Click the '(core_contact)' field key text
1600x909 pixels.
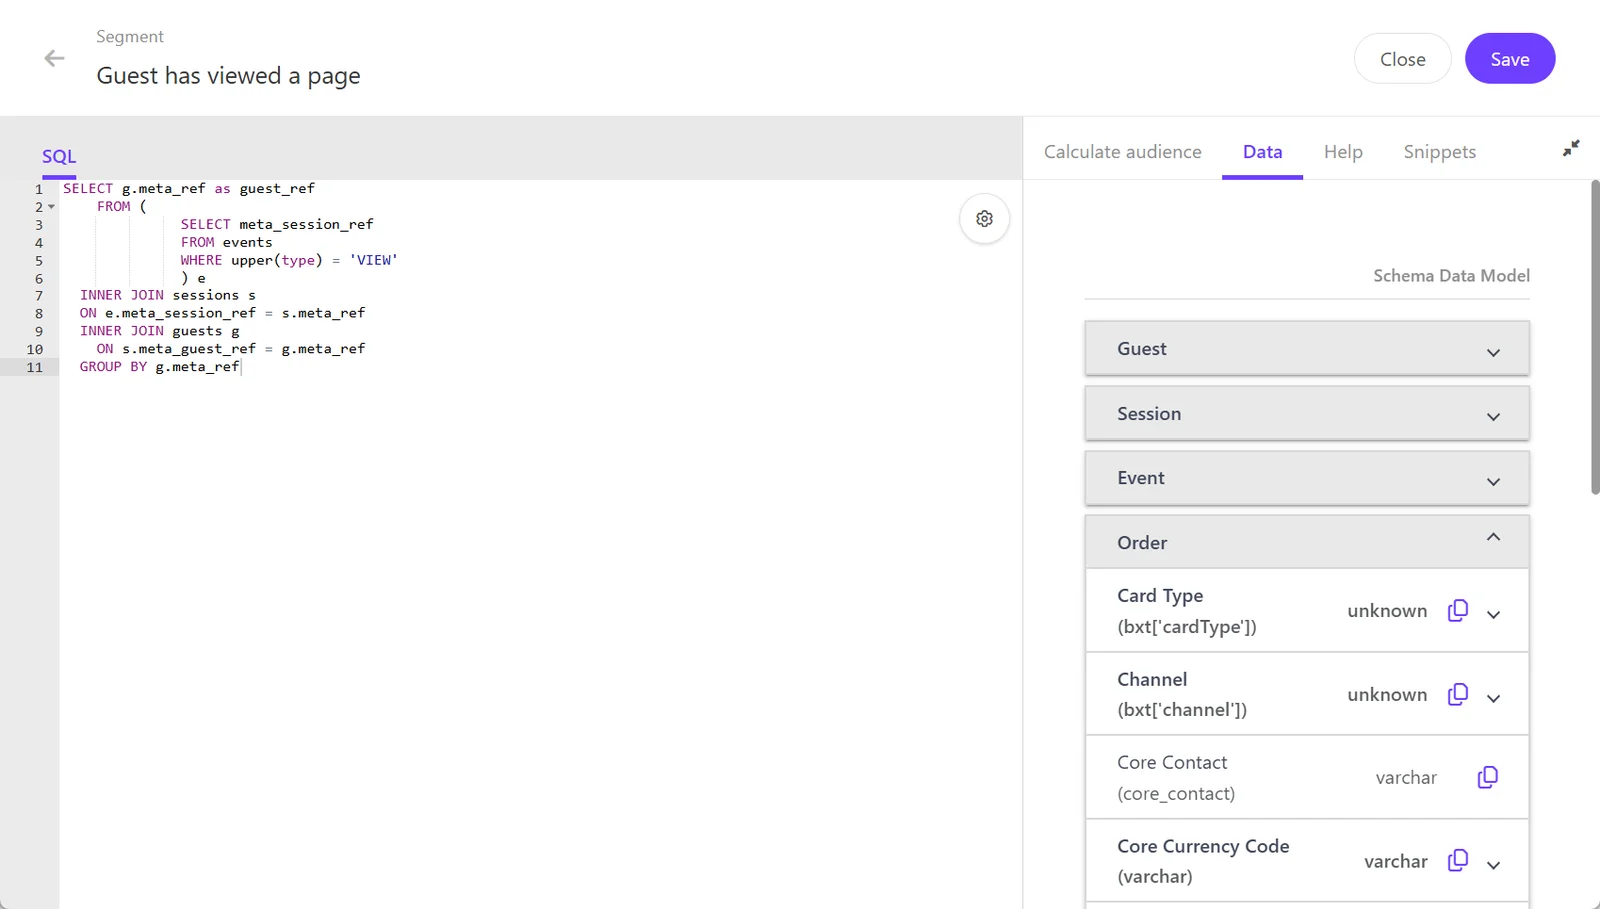pos(1176,794)
